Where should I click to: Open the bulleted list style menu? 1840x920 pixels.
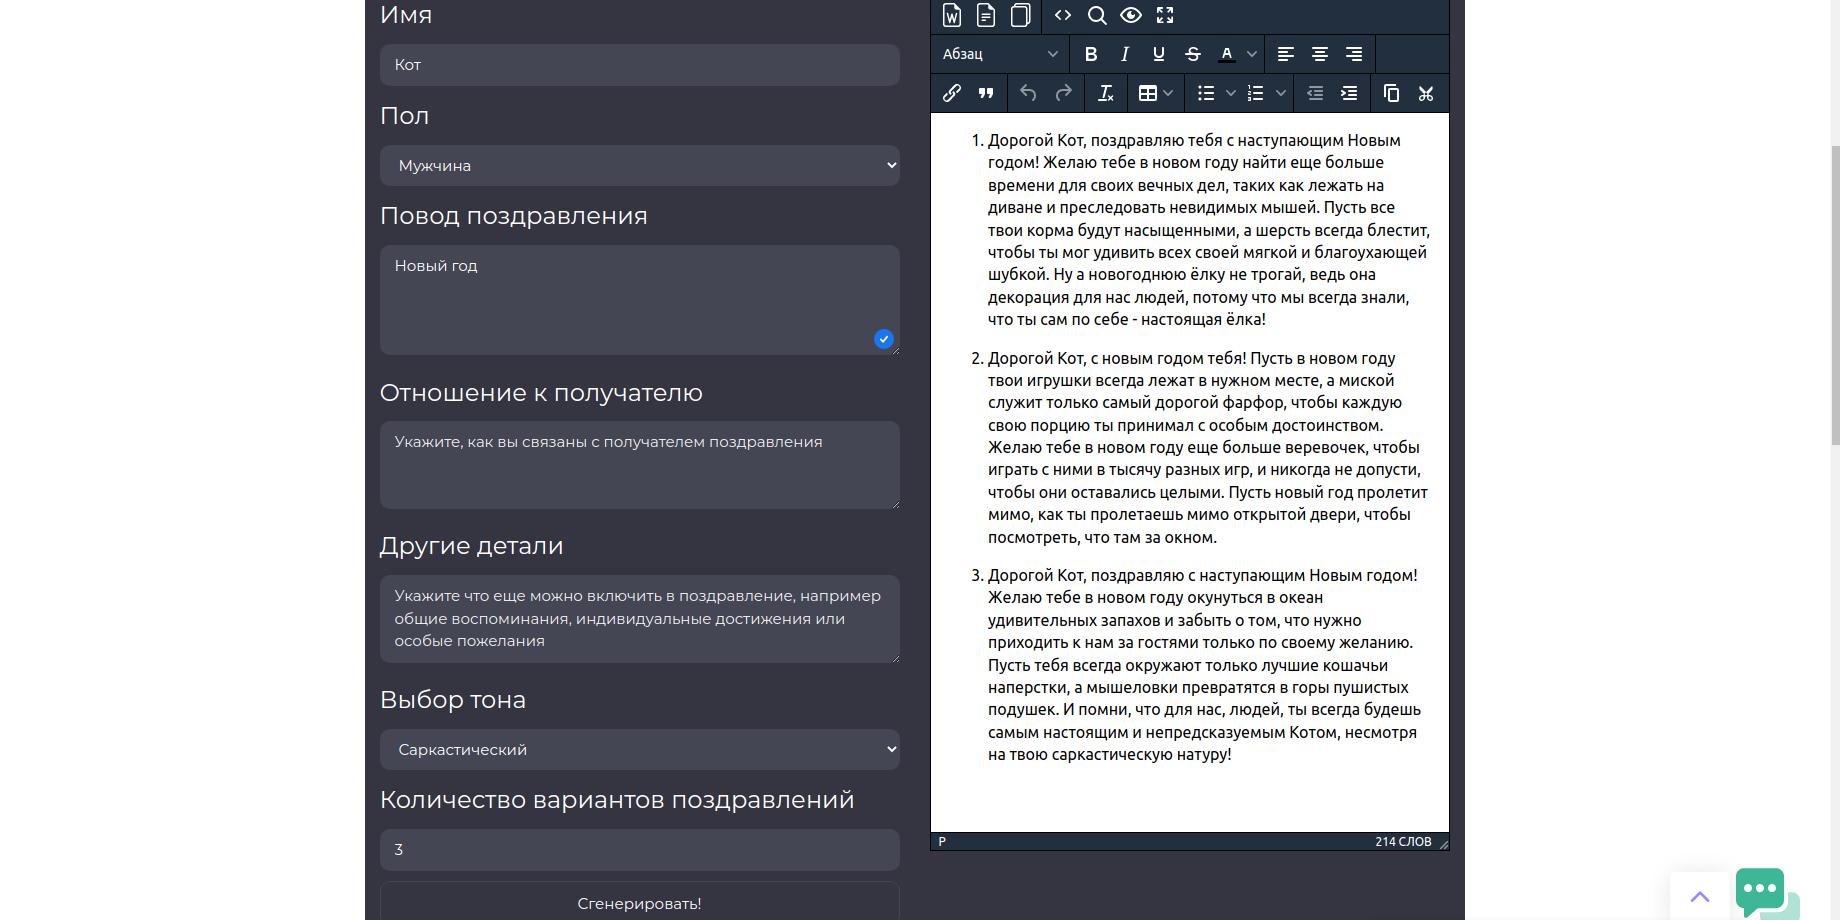[1231, 93]
